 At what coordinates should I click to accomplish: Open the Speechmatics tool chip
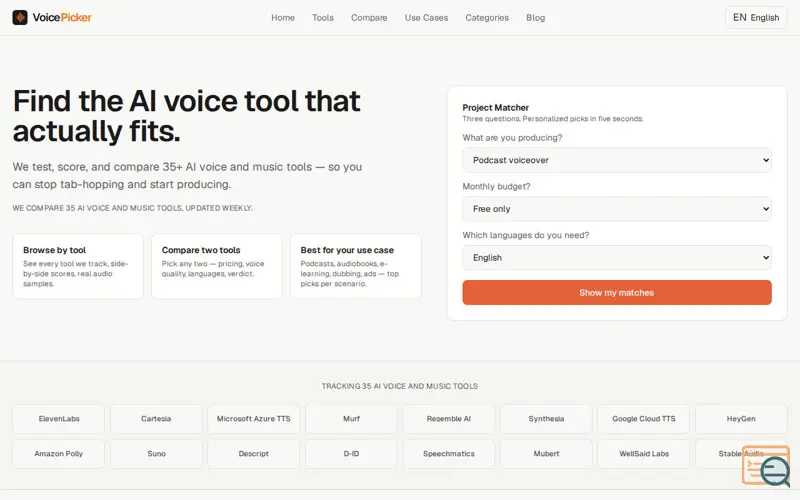click(x=448, y=454)
